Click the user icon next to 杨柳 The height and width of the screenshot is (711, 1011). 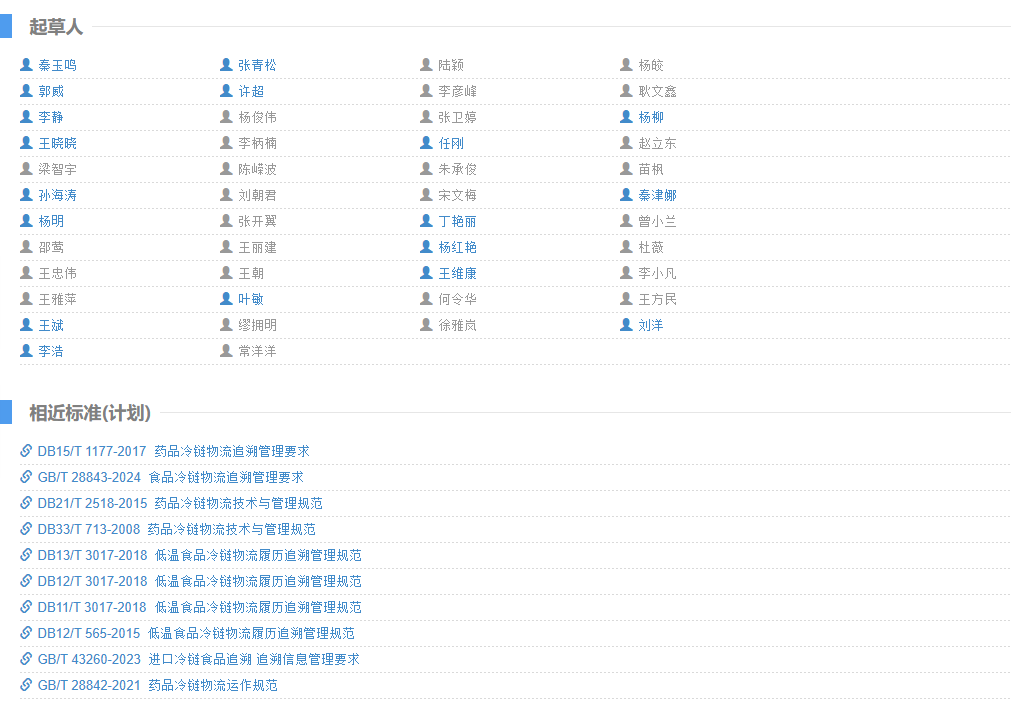pos(626,117)
